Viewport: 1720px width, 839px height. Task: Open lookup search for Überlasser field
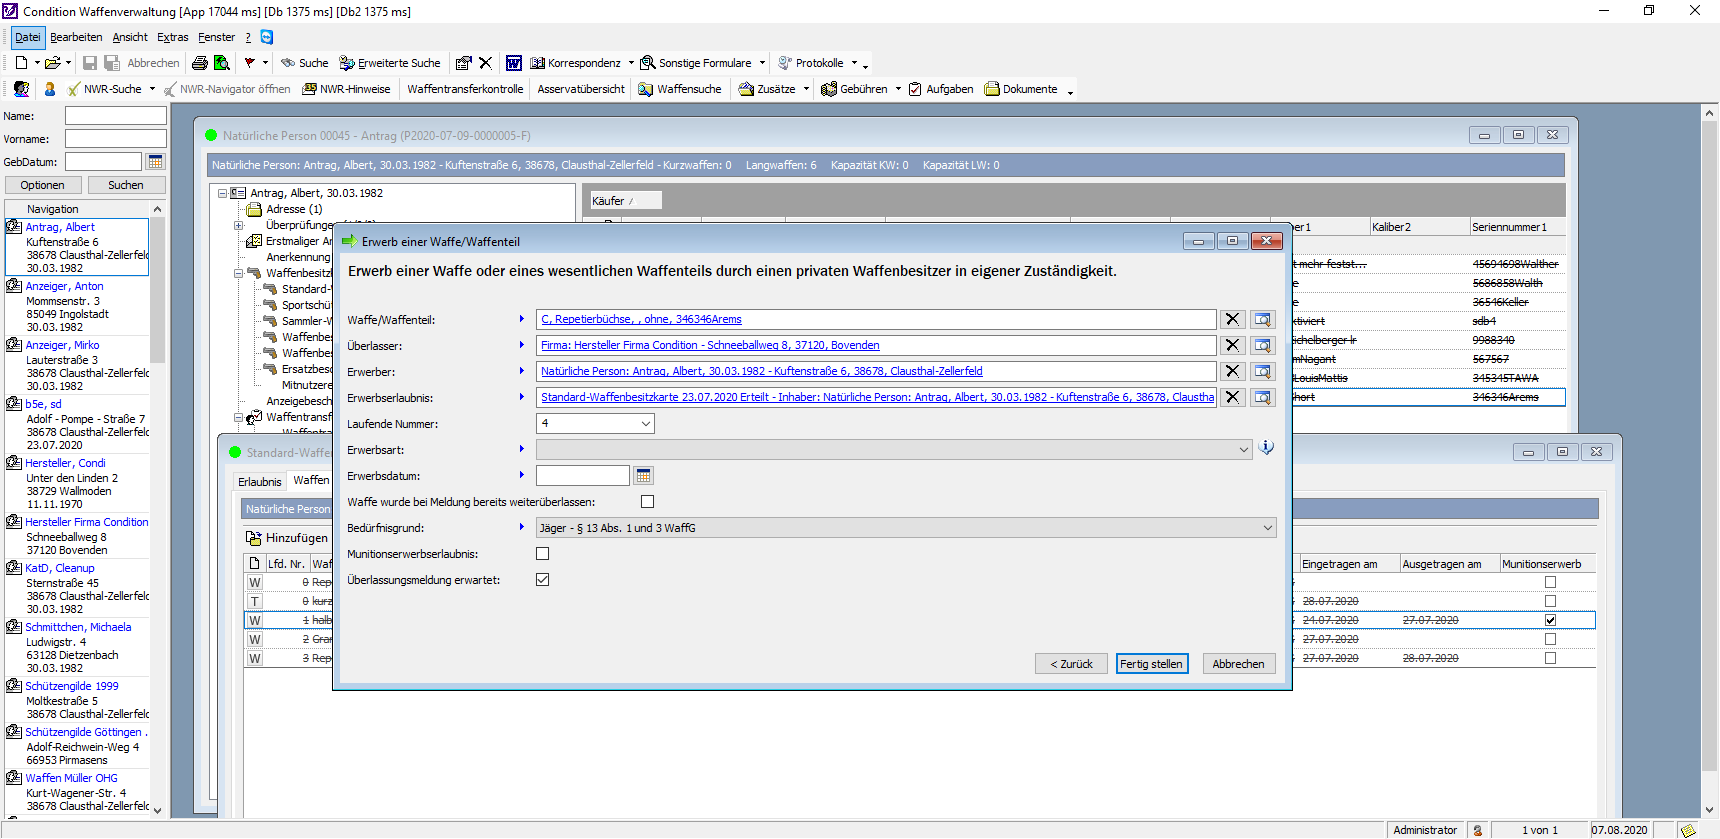pyautogui.click(x=1263, y=345)
